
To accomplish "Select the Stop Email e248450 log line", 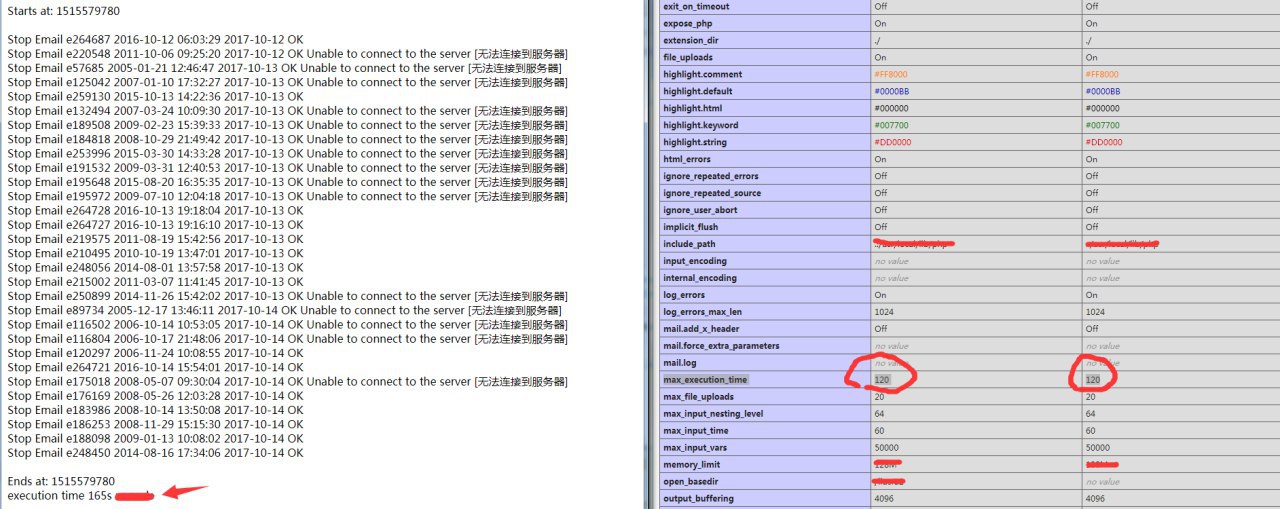I will click(x=155, y=453).
